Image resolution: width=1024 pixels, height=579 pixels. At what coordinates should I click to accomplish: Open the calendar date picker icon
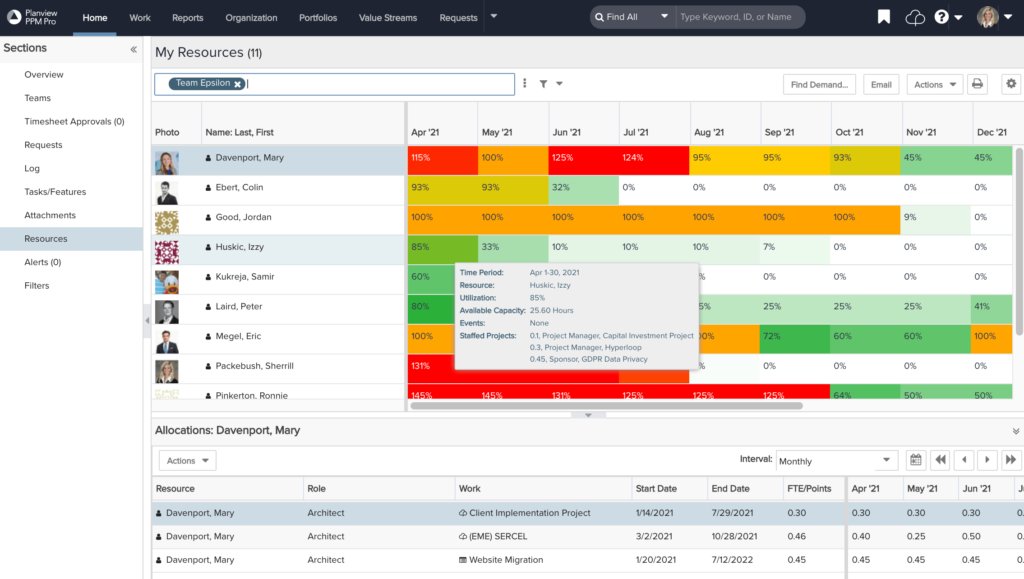click(916, 460)
